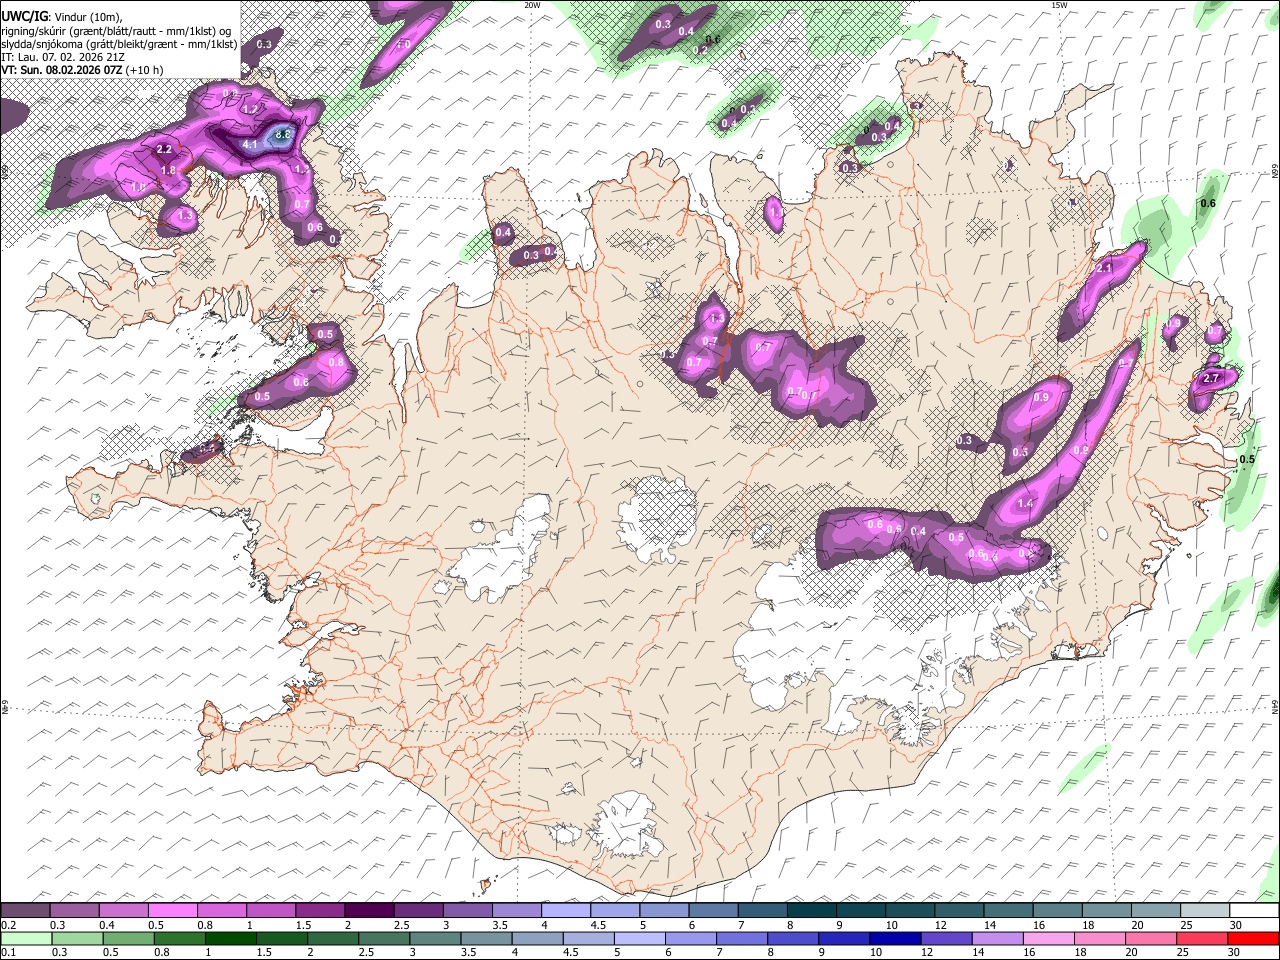The width and height of the screenshot is (1280, 960).
Task: Click the "IT: Lau. 07. 02. 2026 21Z" line
Action: point(63,57)
